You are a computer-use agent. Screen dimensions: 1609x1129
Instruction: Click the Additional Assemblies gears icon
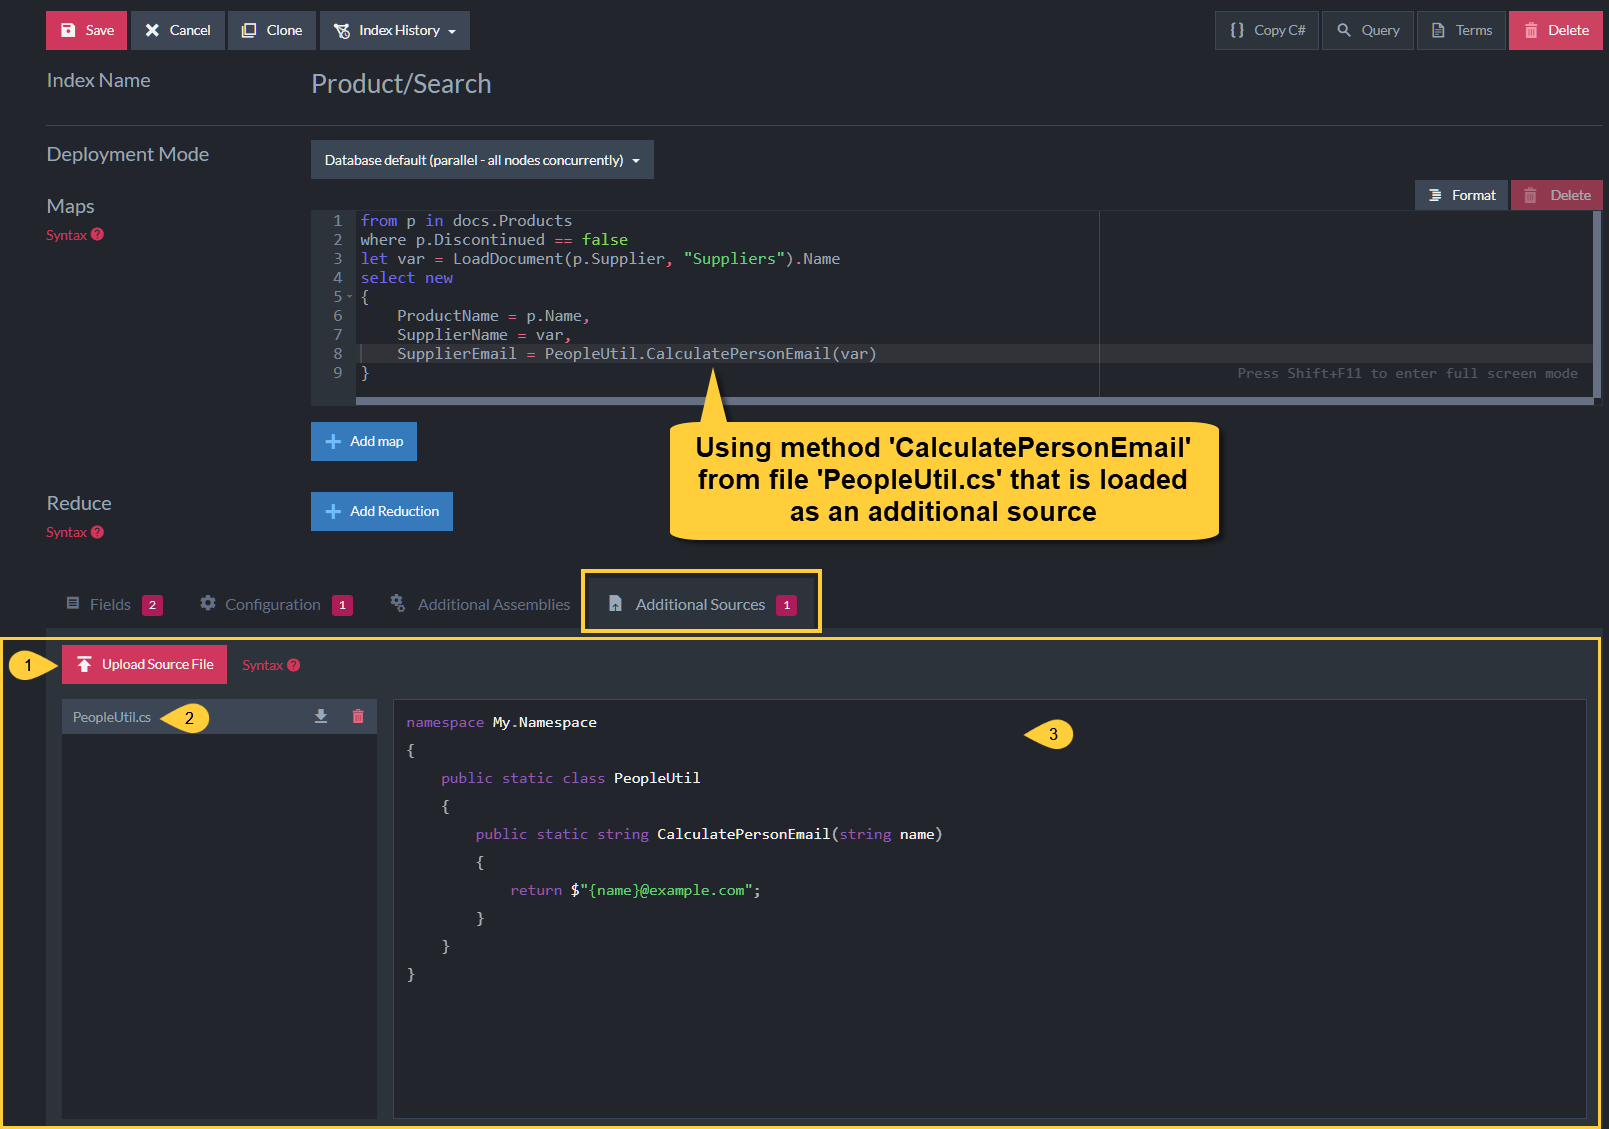(398, 603)
